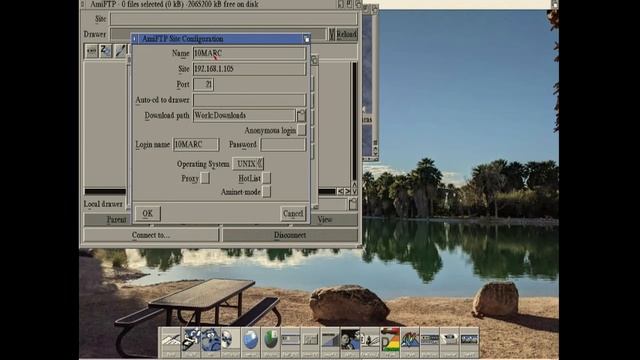Enable the Aminet-mode checkbox

pos(266,192)
